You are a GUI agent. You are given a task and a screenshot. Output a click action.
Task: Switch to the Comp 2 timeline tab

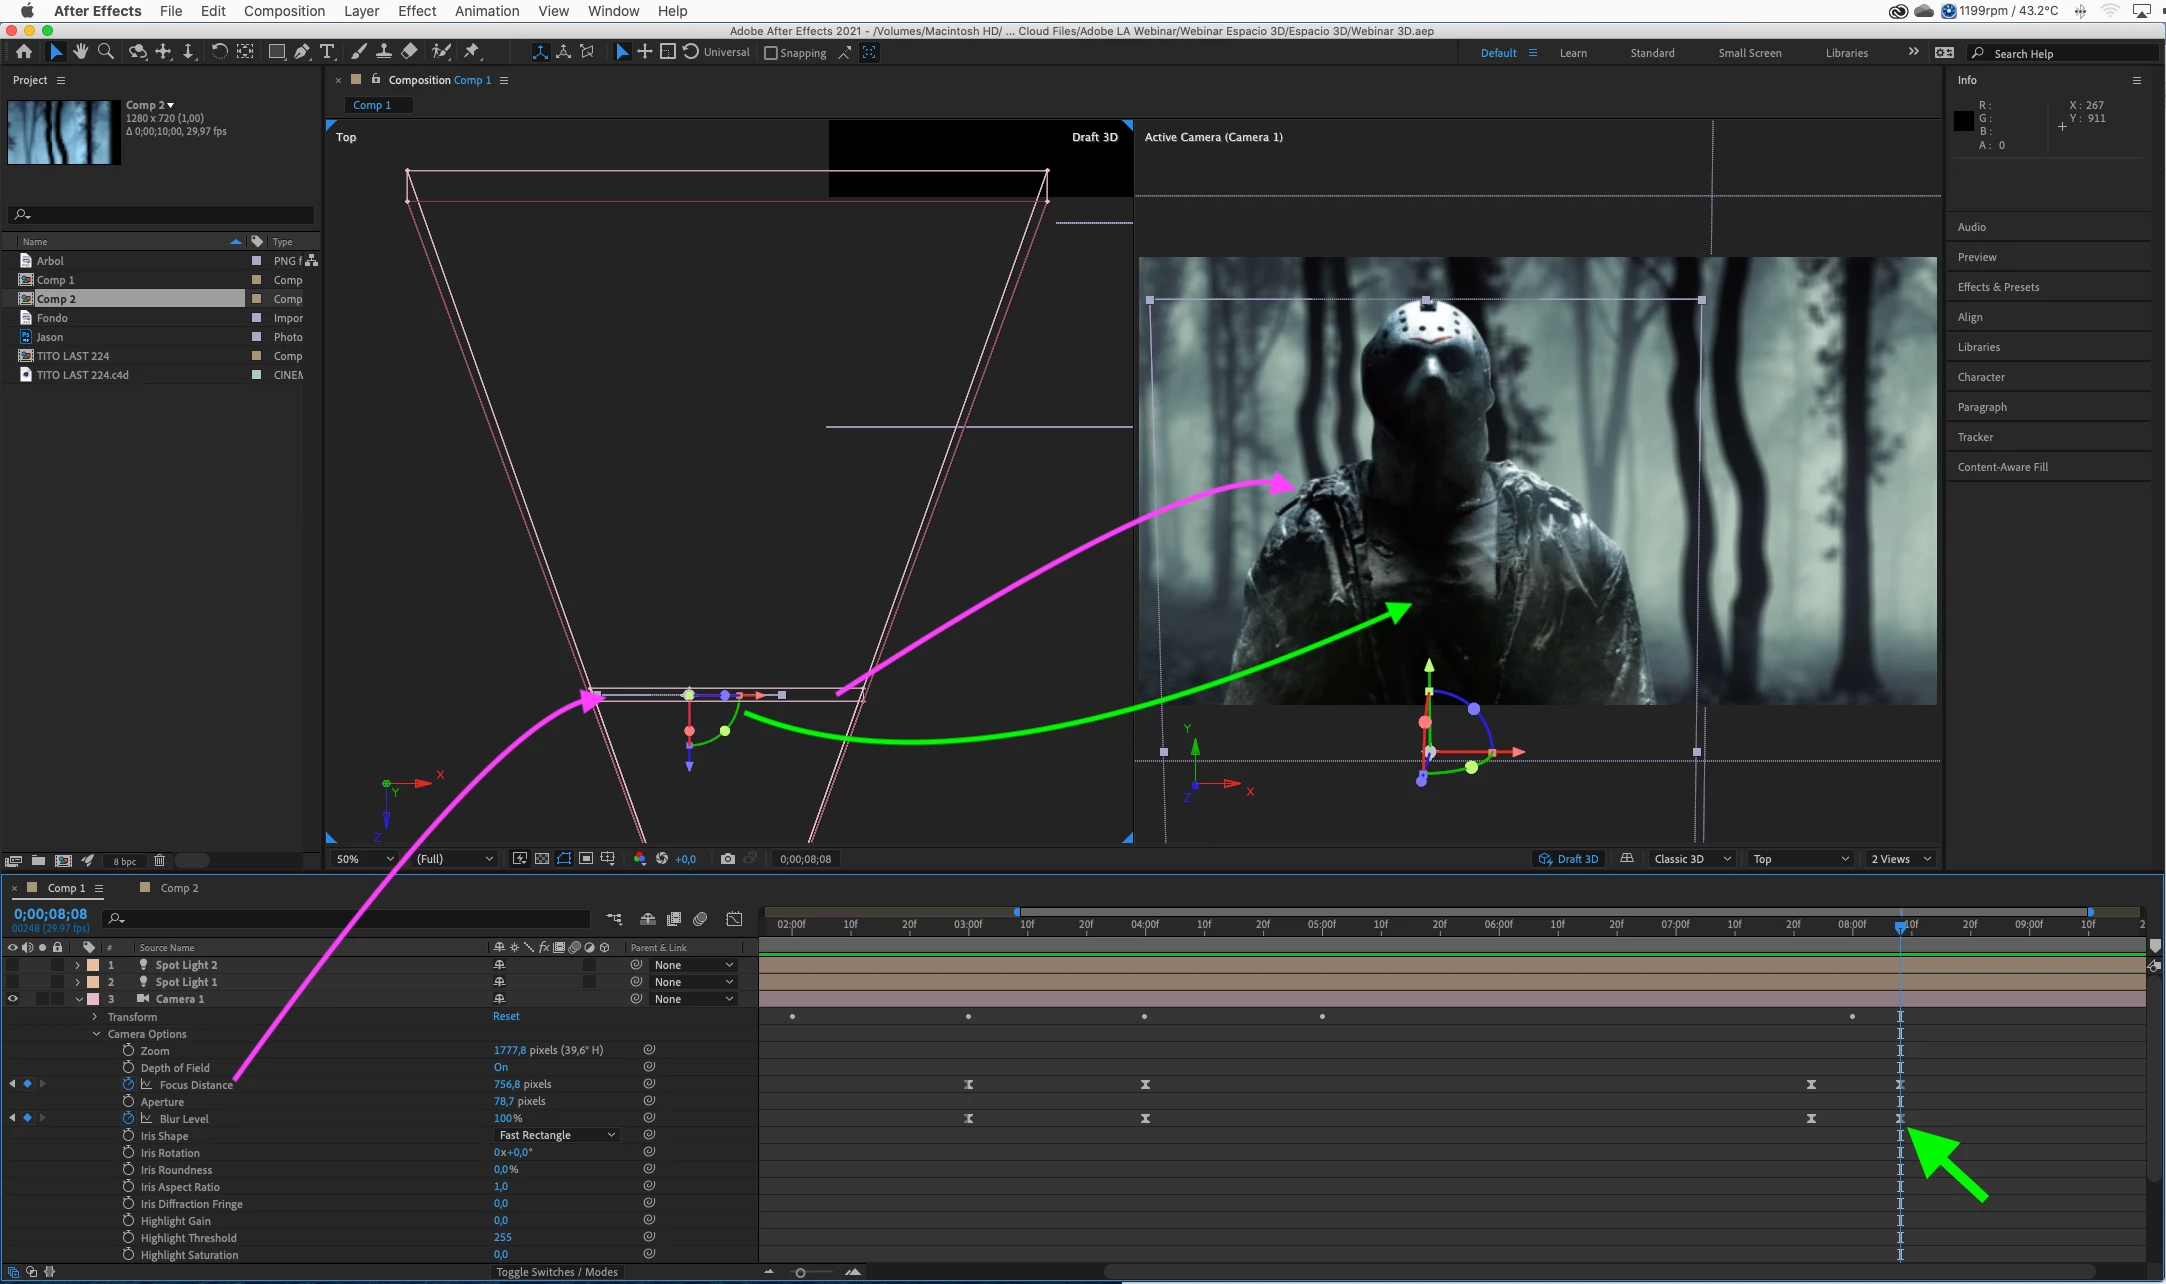179,888
